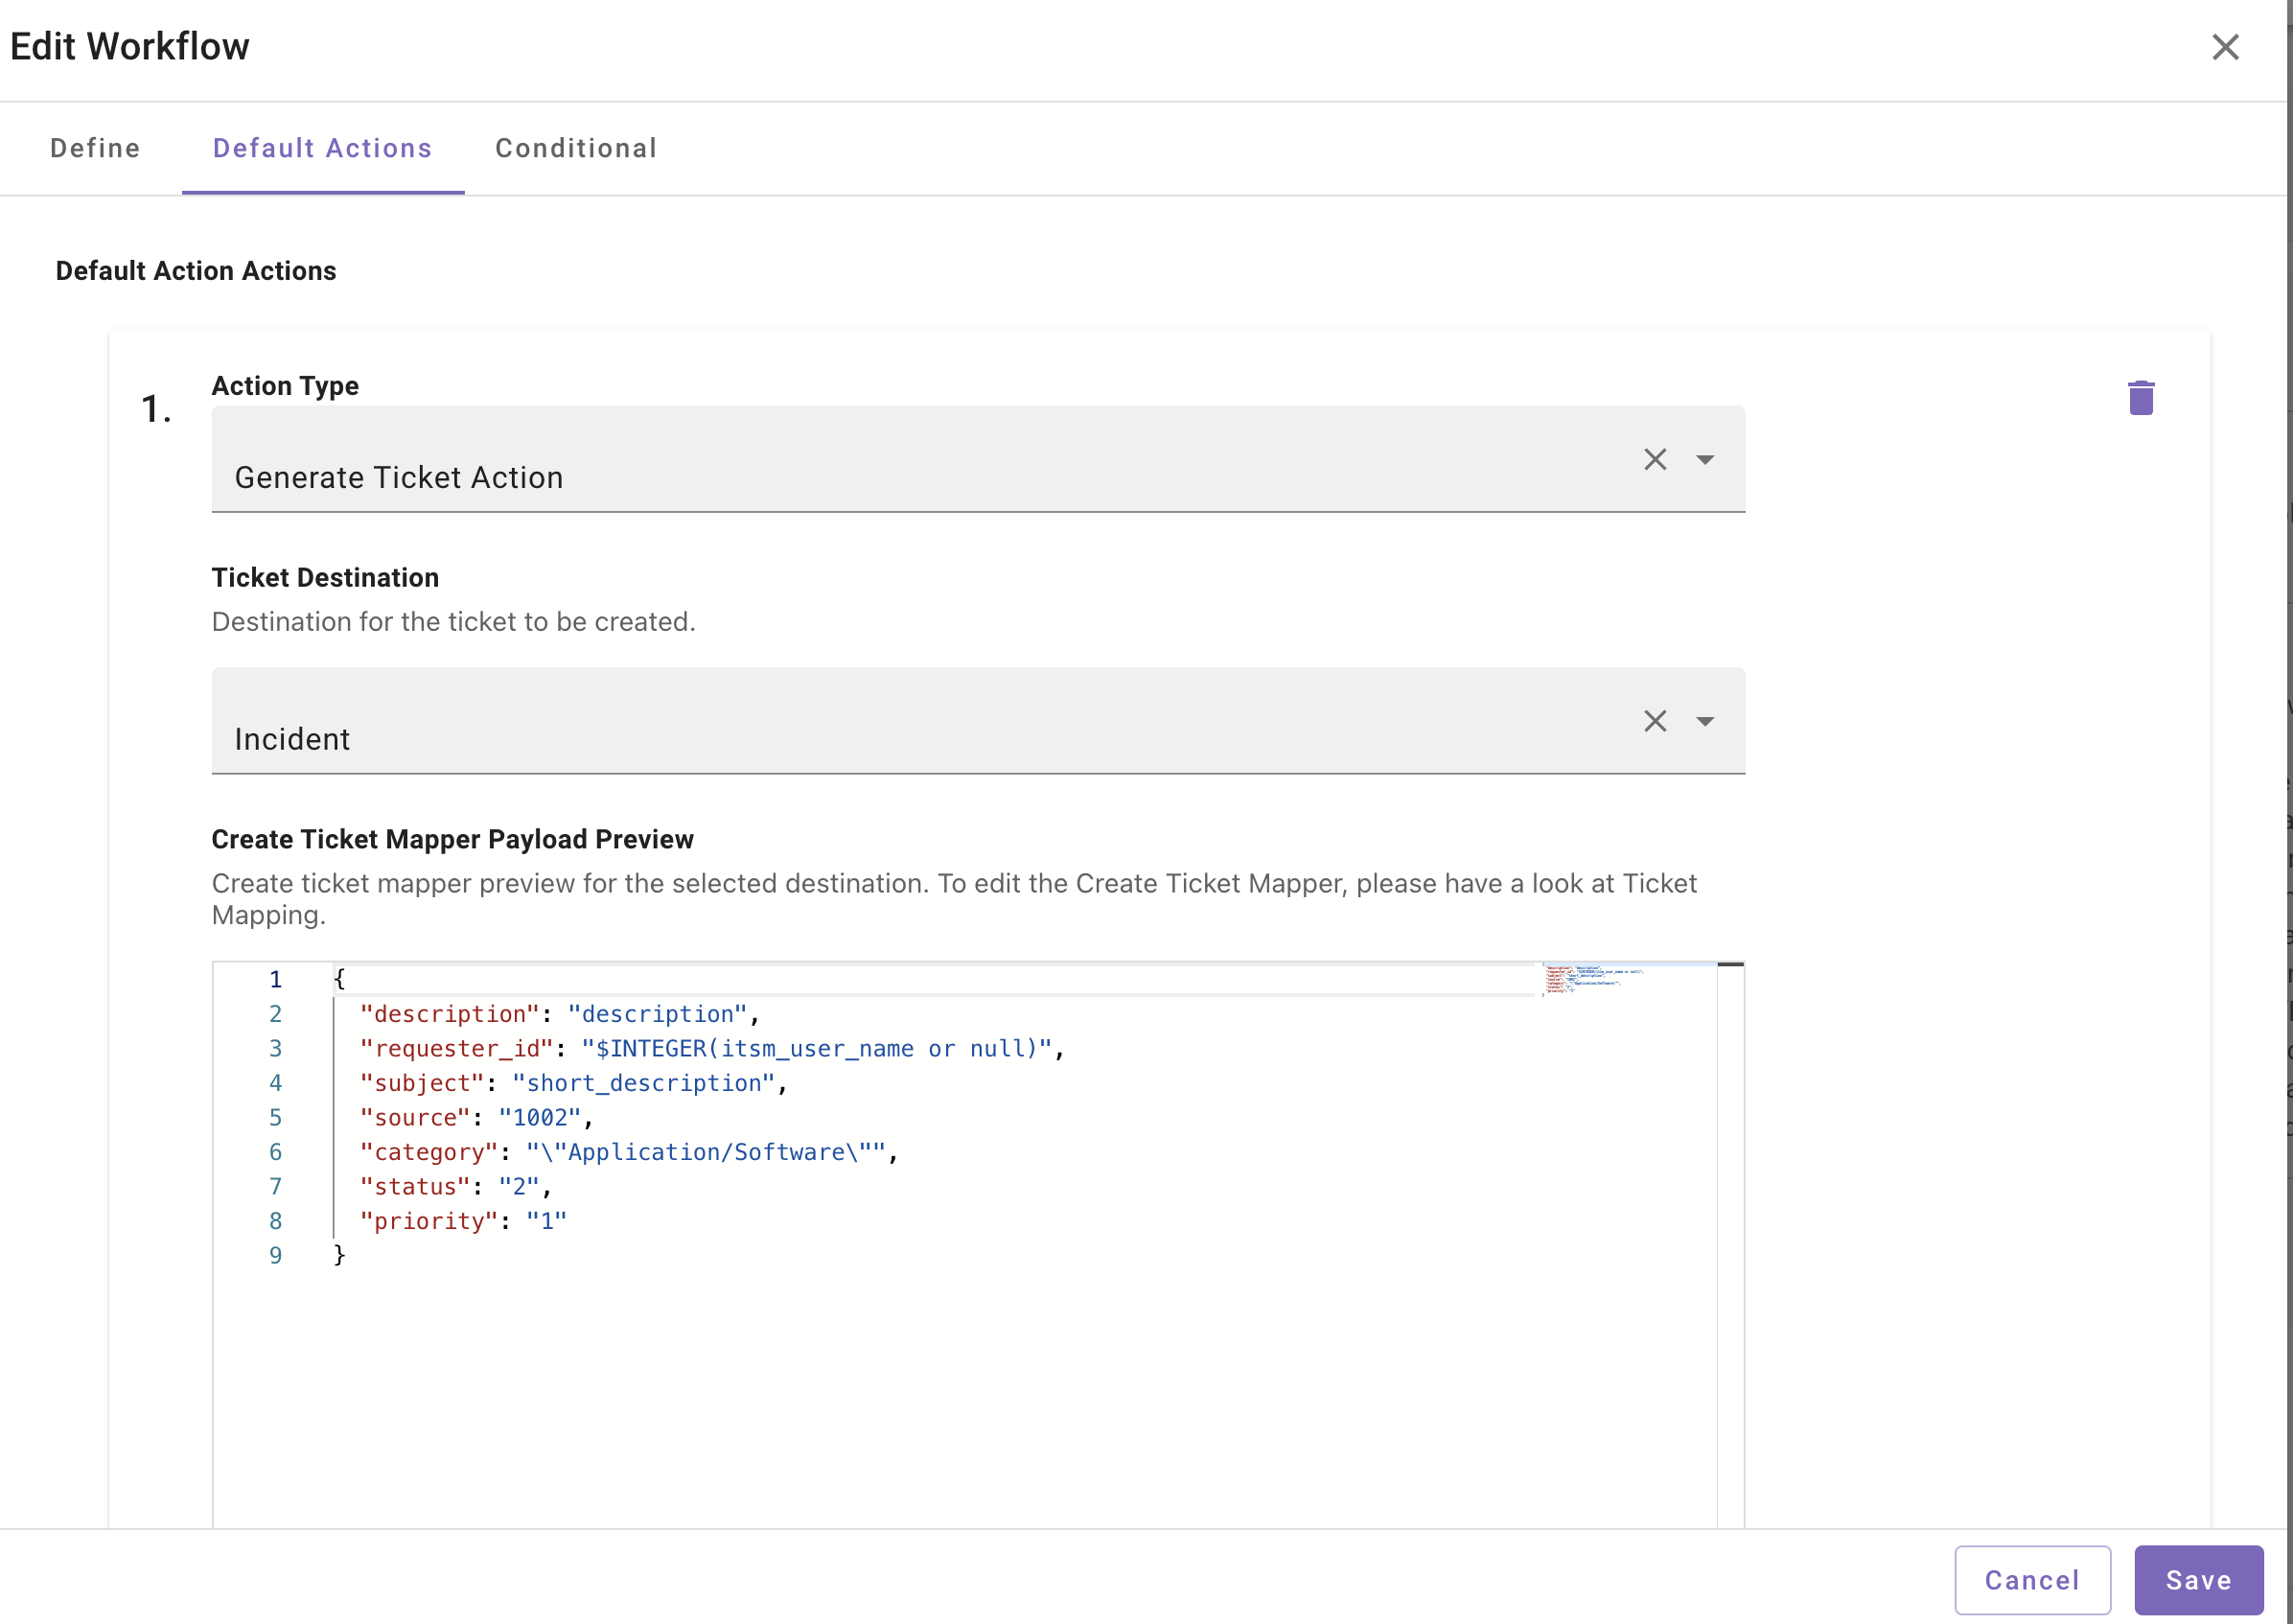Screen dimensions: 2293x1624
Task: Clear the Generate Ticket Action selection
Action: (1655, 459)
